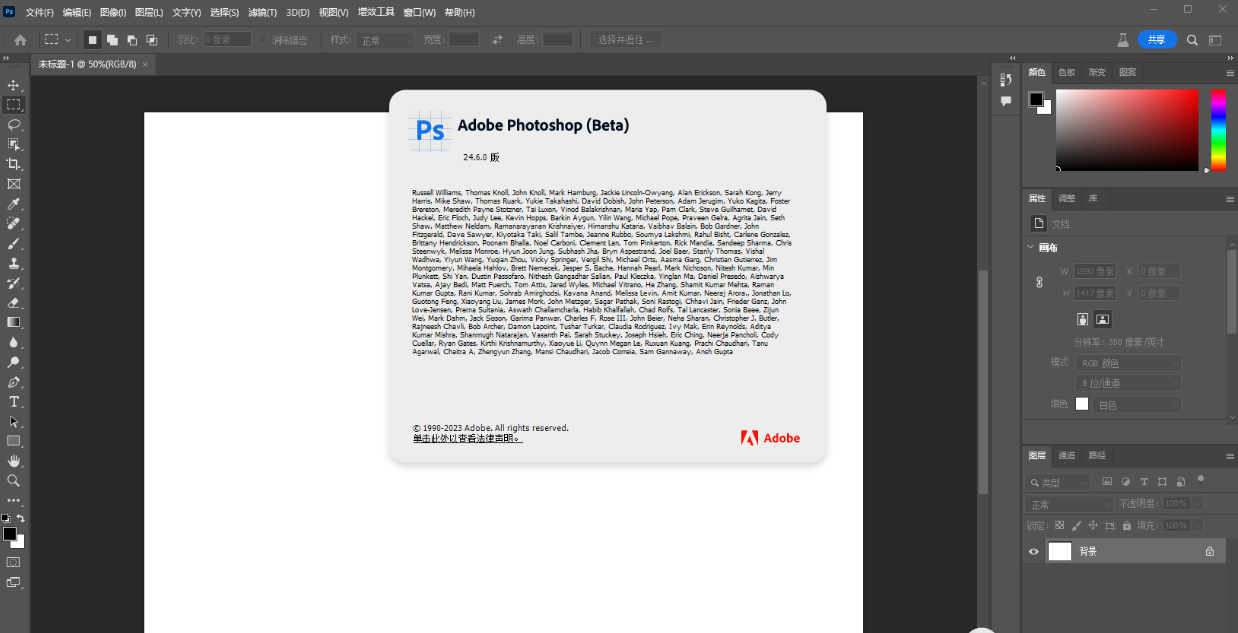Select the Crop tool

click(14, 164)
